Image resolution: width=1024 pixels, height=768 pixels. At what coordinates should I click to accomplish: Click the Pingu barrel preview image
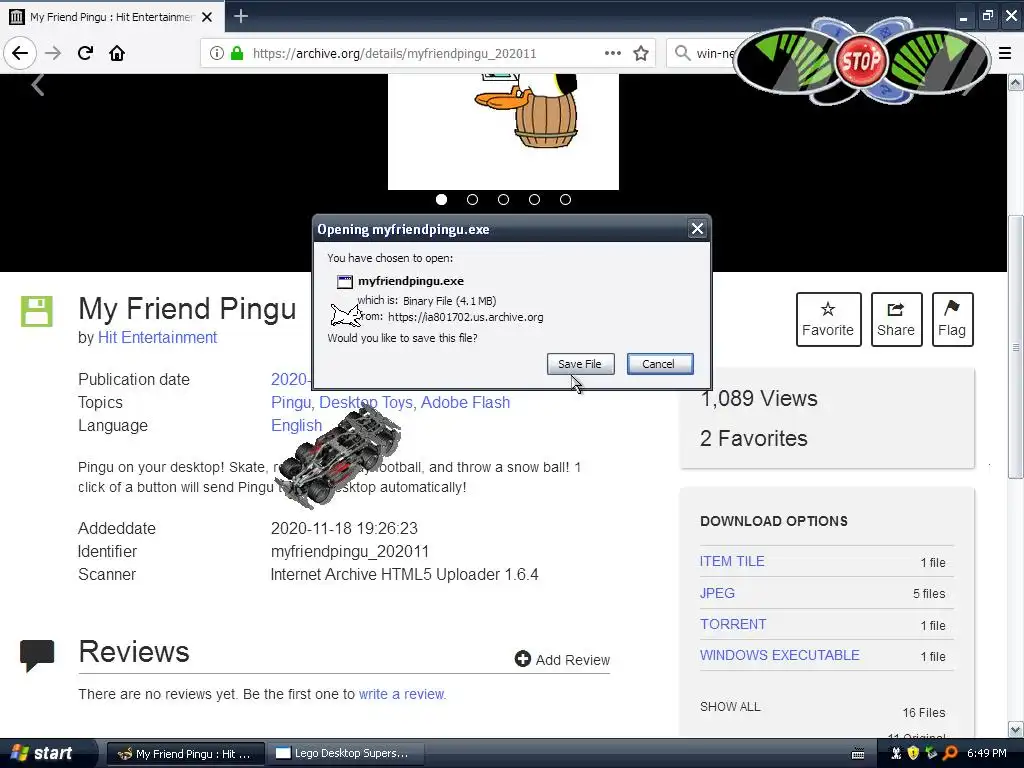(x=503, y=131)
